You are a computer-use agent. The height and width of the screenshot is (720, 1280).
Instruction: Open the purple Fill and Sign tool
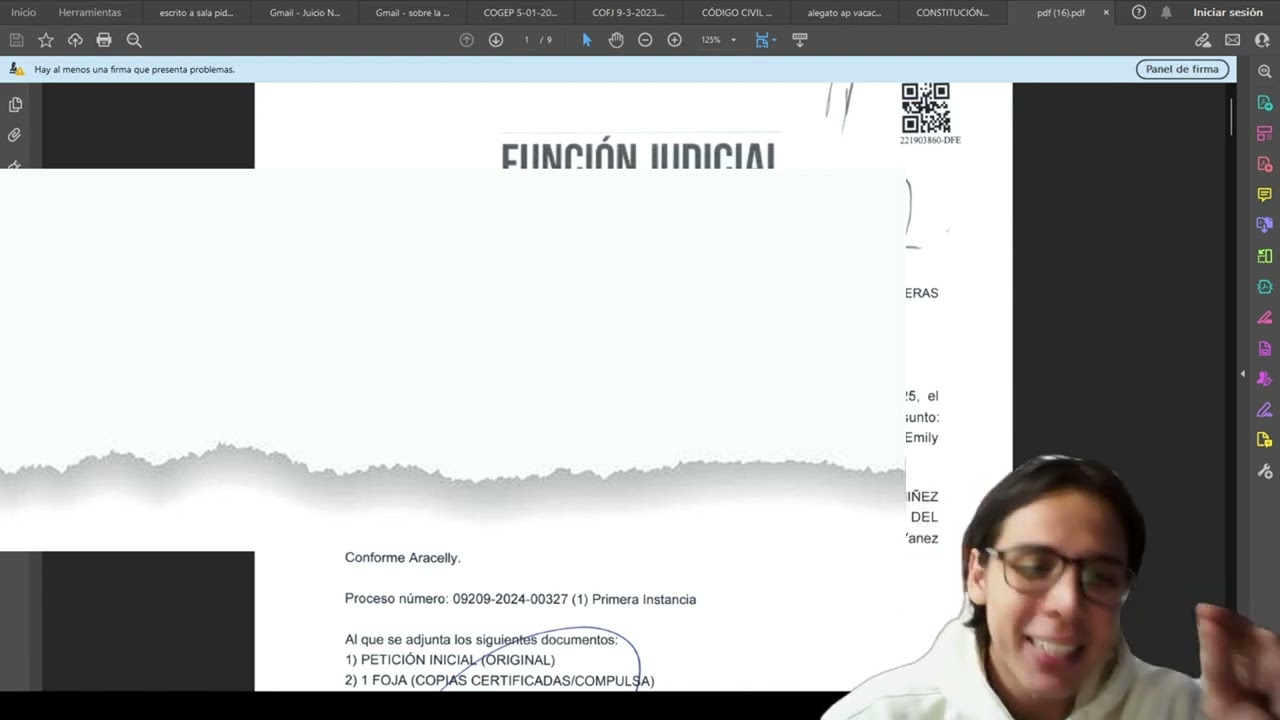(x=1265, y=410)
